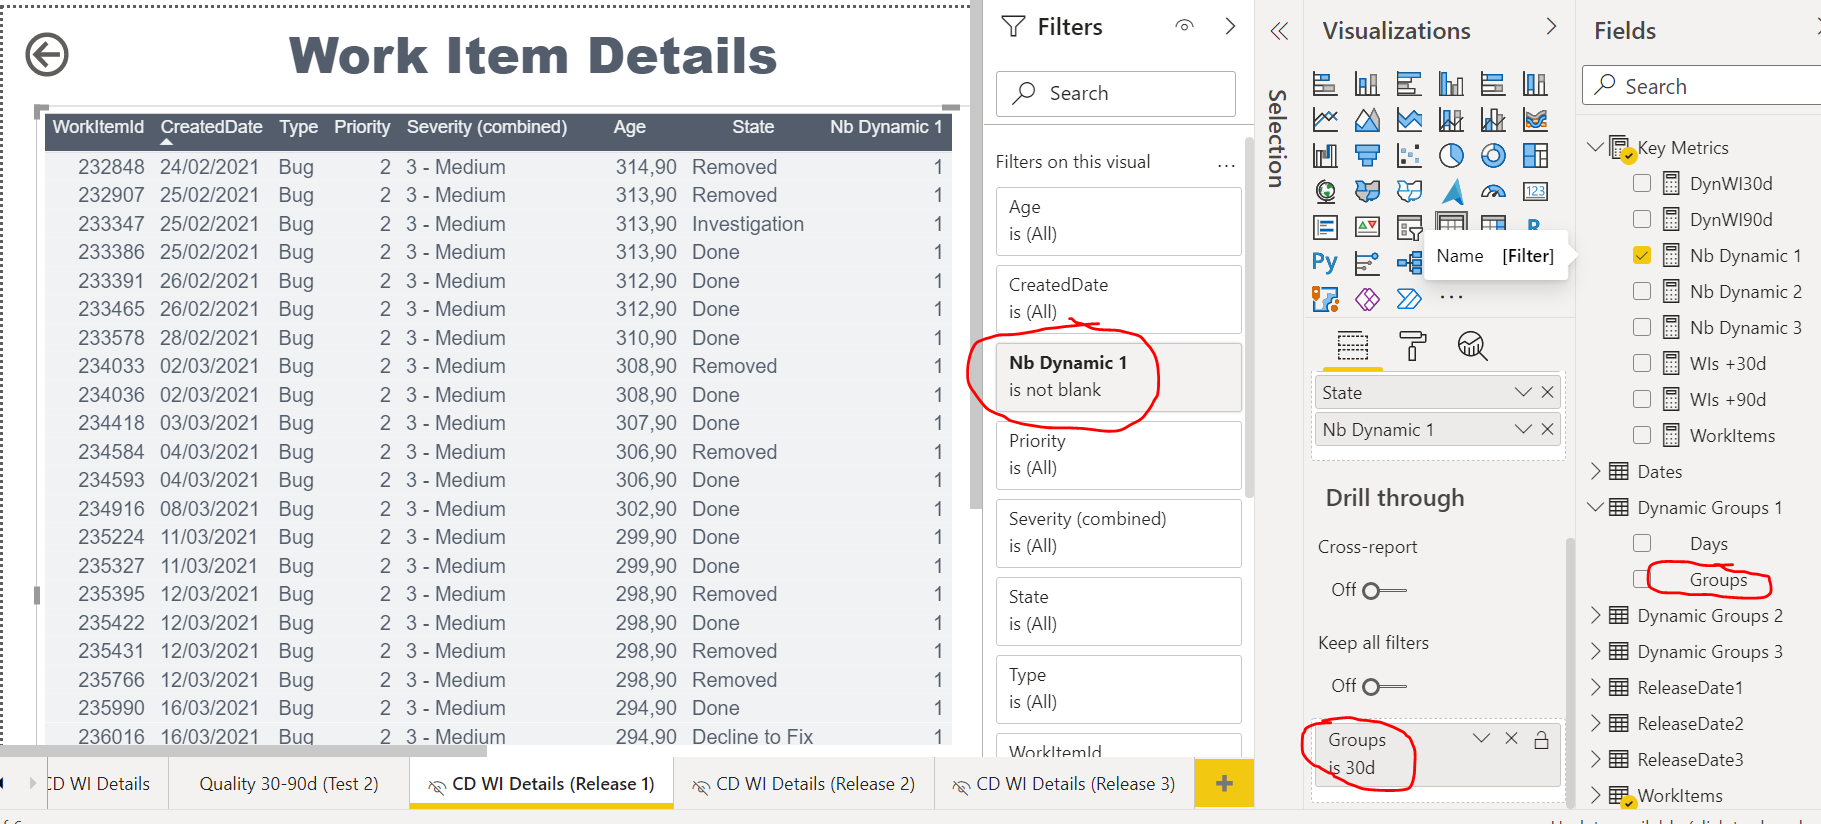Switch to CD WI Details (Release 2) tab
The image size is (1821, 824).
(x=804, y=784)
